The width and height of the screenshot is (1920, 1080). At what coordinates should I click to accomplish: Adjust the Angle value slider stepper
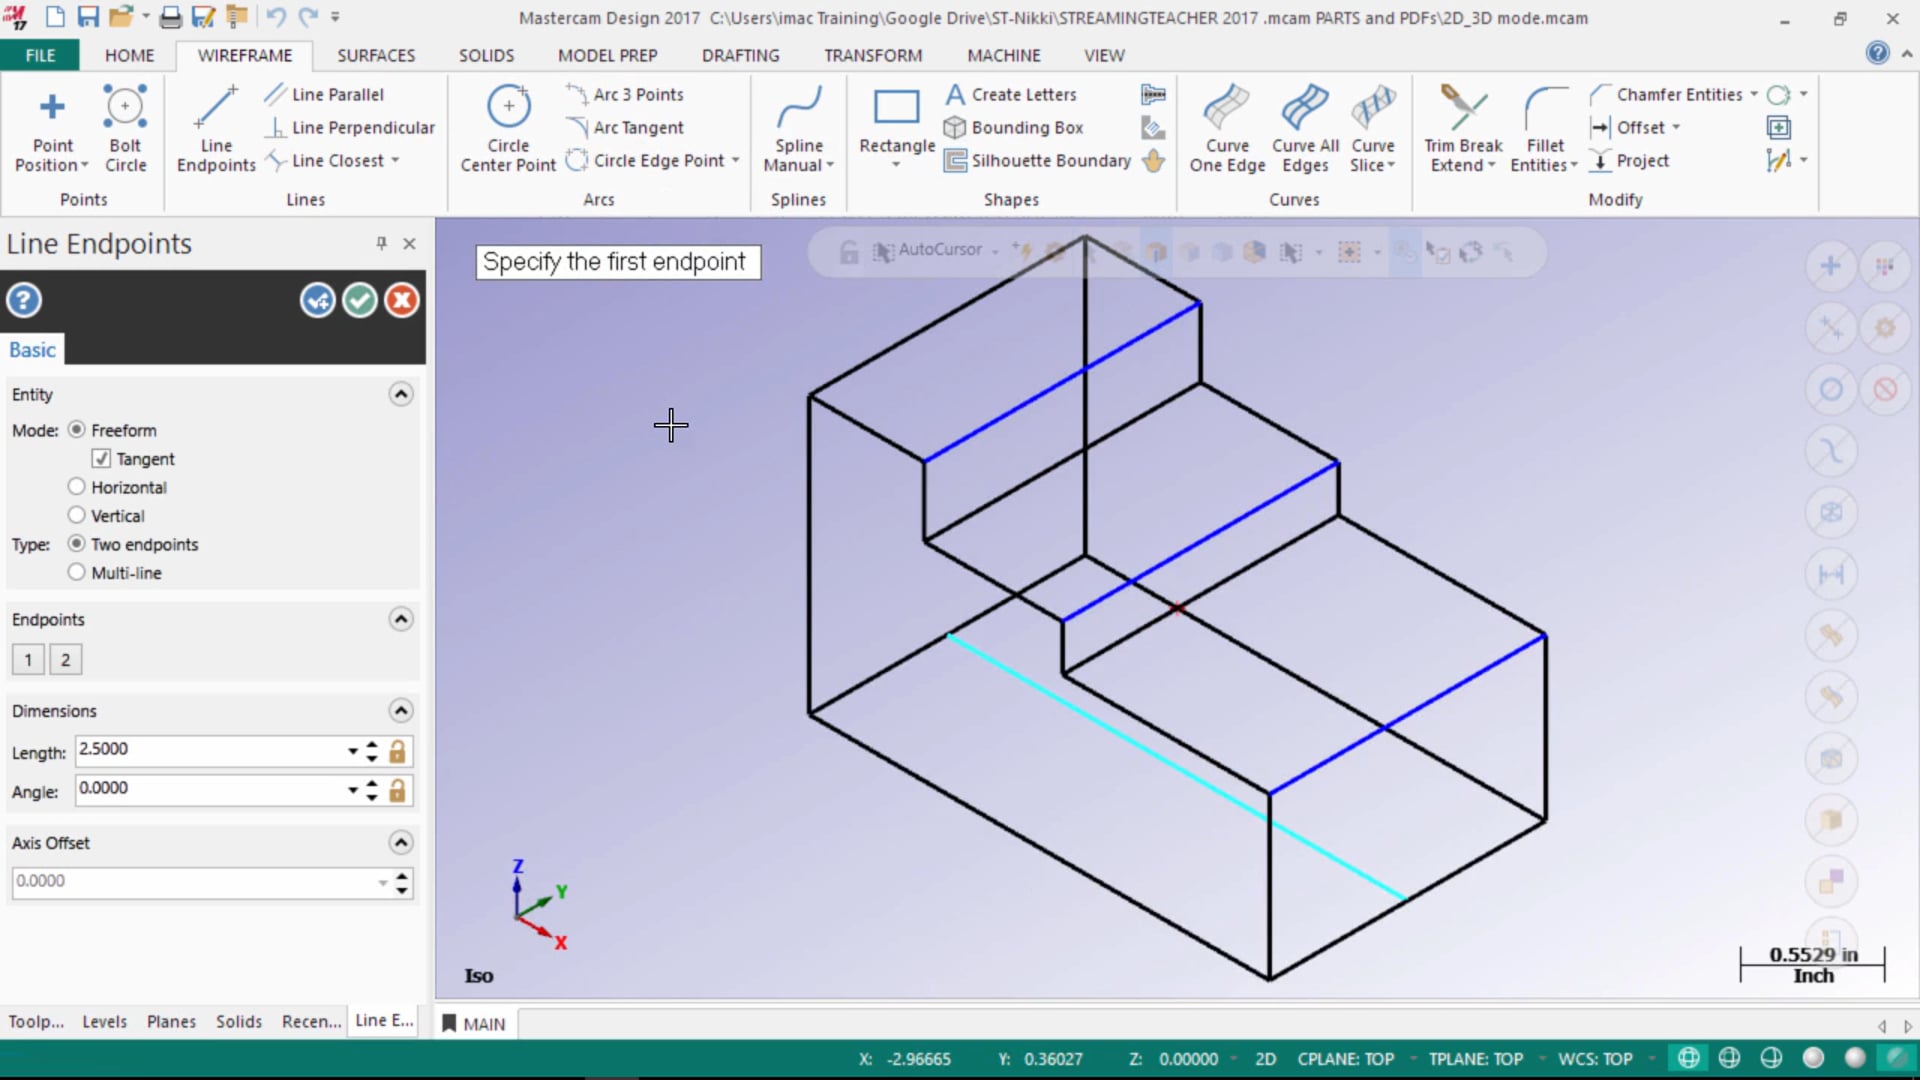pyautogui.click(x=372, y=789)
